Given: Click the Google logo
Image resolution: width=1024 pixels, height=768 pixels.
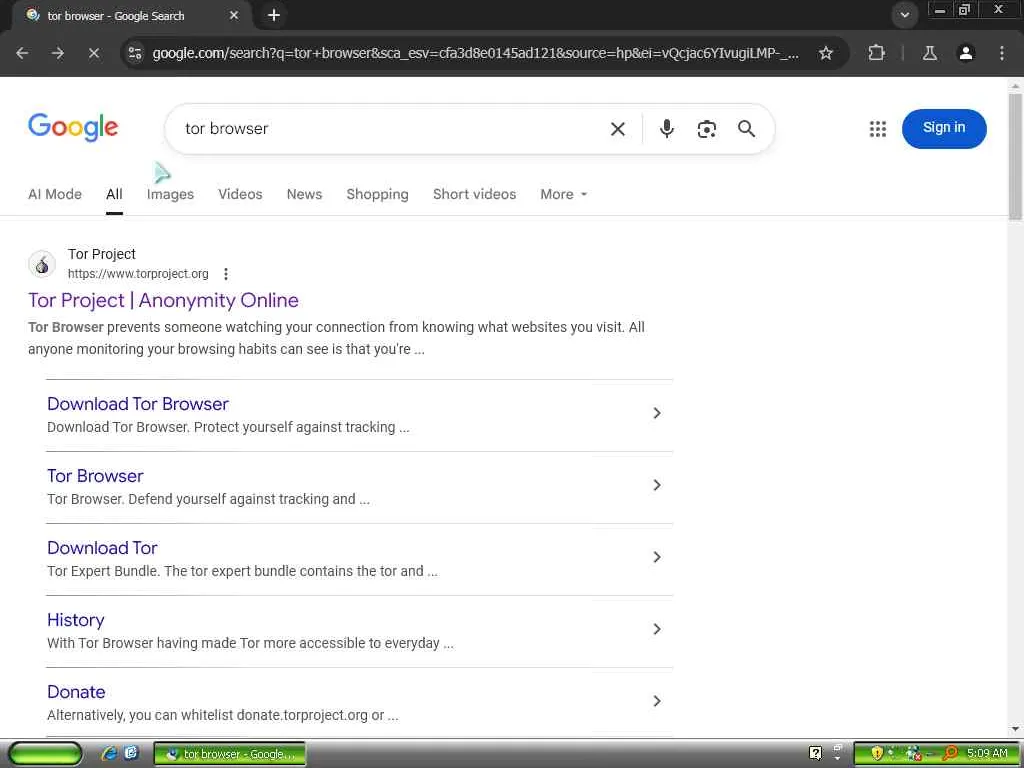Looking at the screenshot, I should tap(73, 127).
